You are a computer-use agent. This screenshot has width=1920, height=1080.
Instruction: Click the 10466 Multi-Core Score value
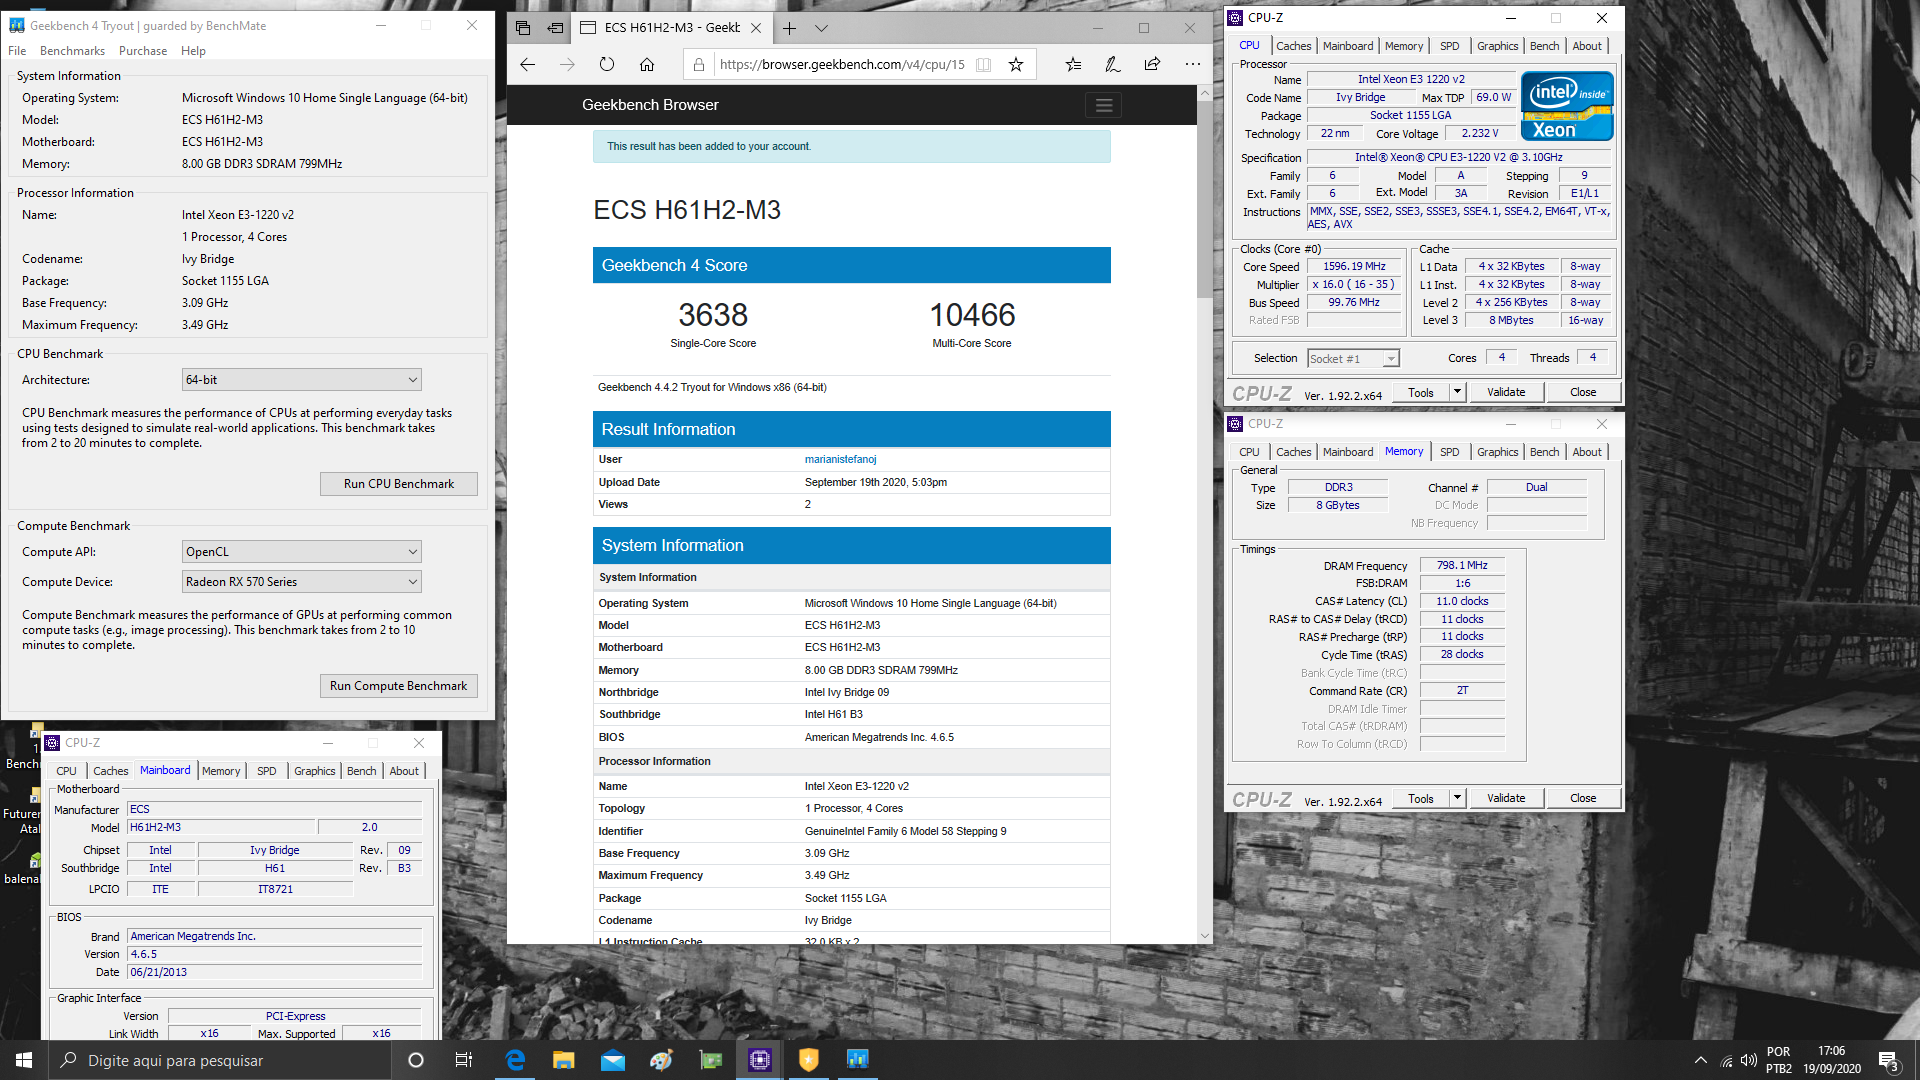[972, 315]
